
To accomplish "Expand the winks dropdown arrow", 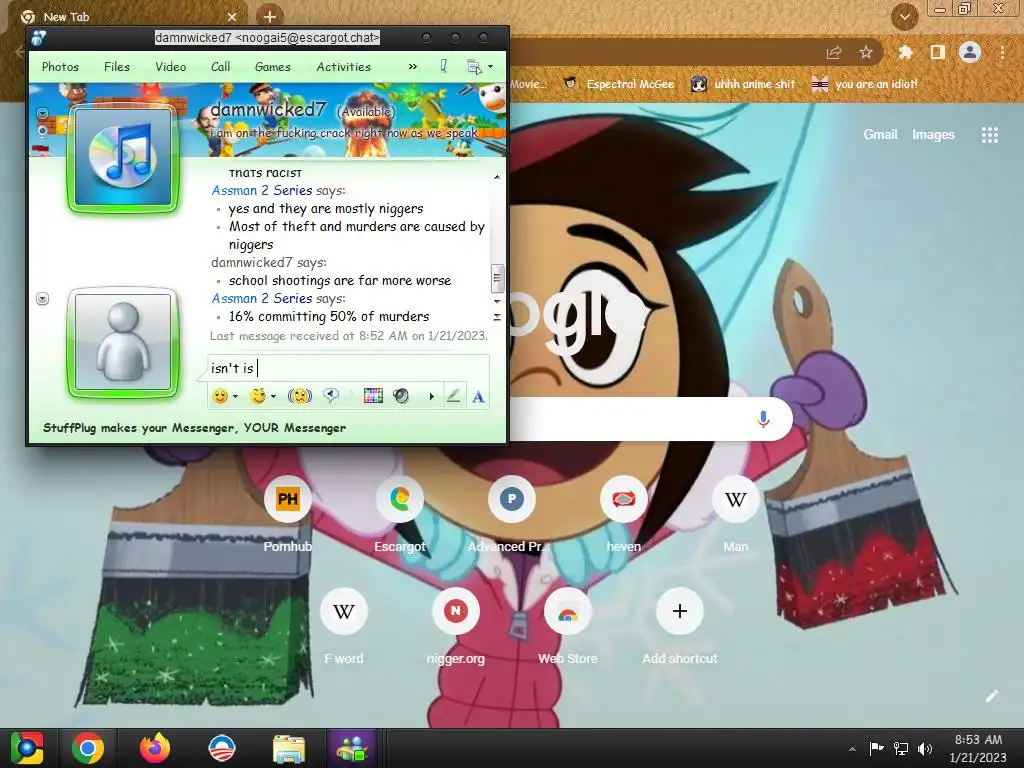I will pyautogui.click(x=274, y=396).
